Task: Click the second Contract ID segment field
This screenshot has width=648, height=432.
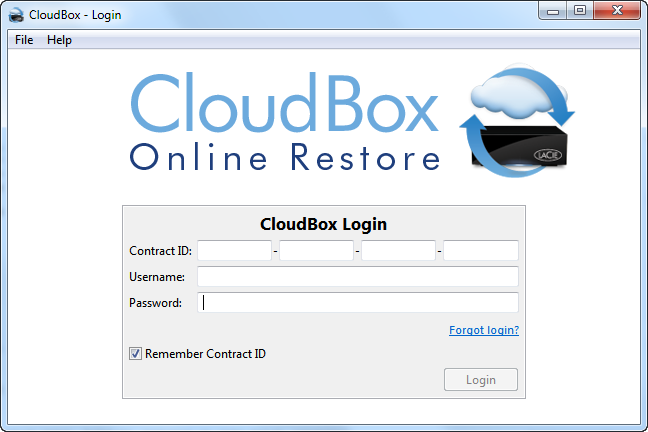Action: point(317,251)
